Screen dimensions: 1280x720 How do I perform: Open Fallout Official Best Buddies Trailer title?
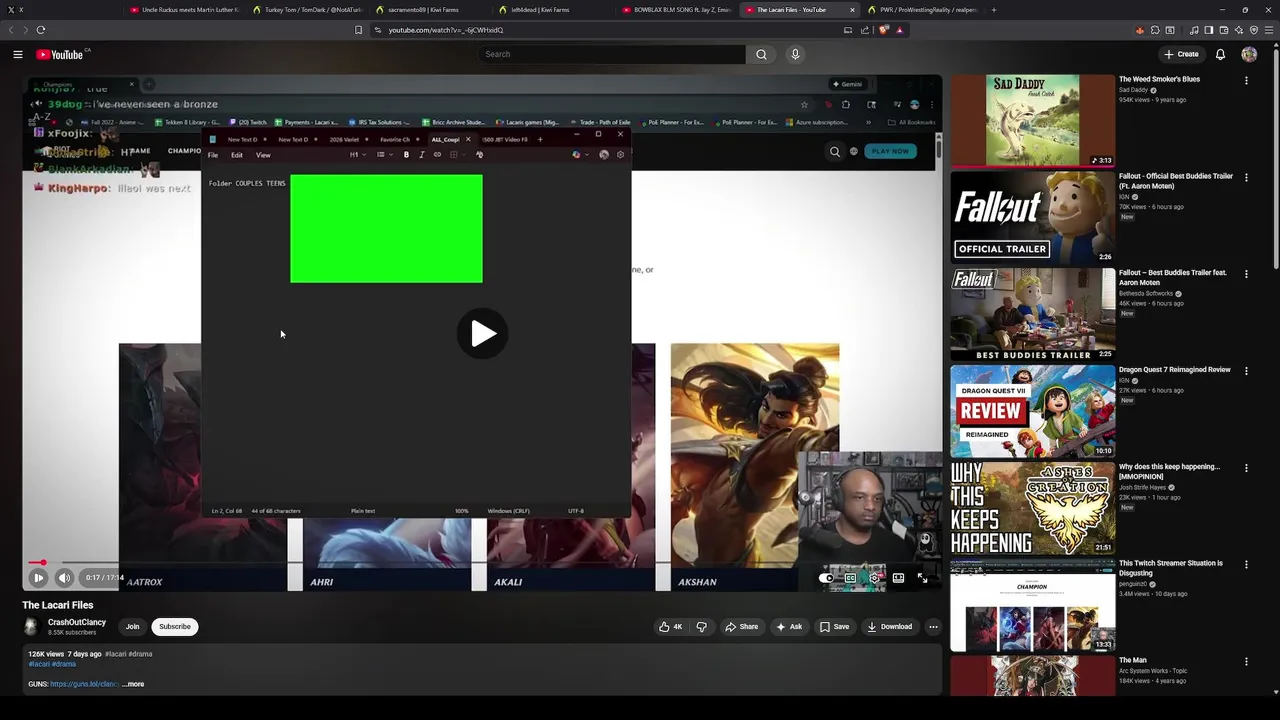(x=1176, y=181)
